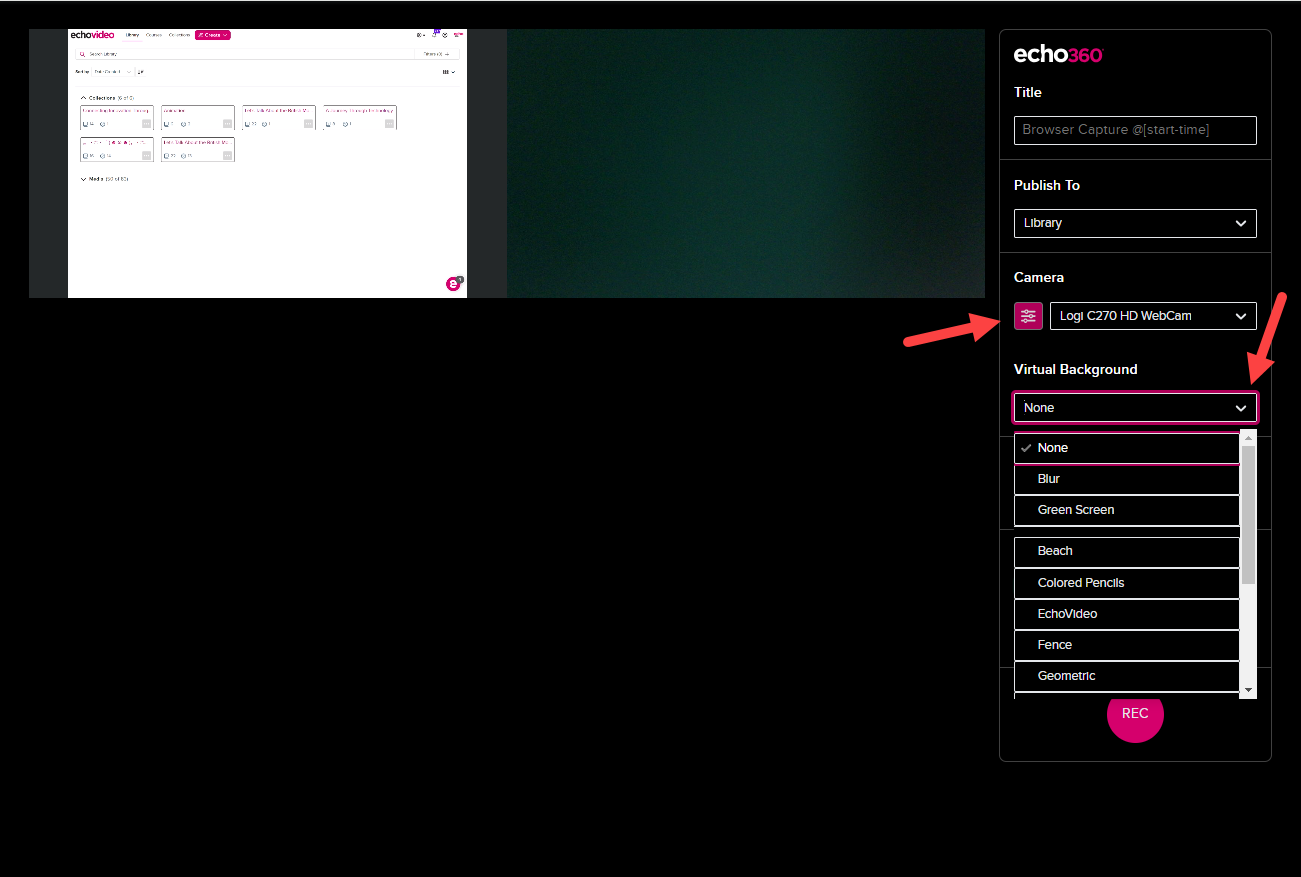Viewport: 1301px width, 877px height.
Task: Click the Camera section heading
Action: pos(1039,277)
